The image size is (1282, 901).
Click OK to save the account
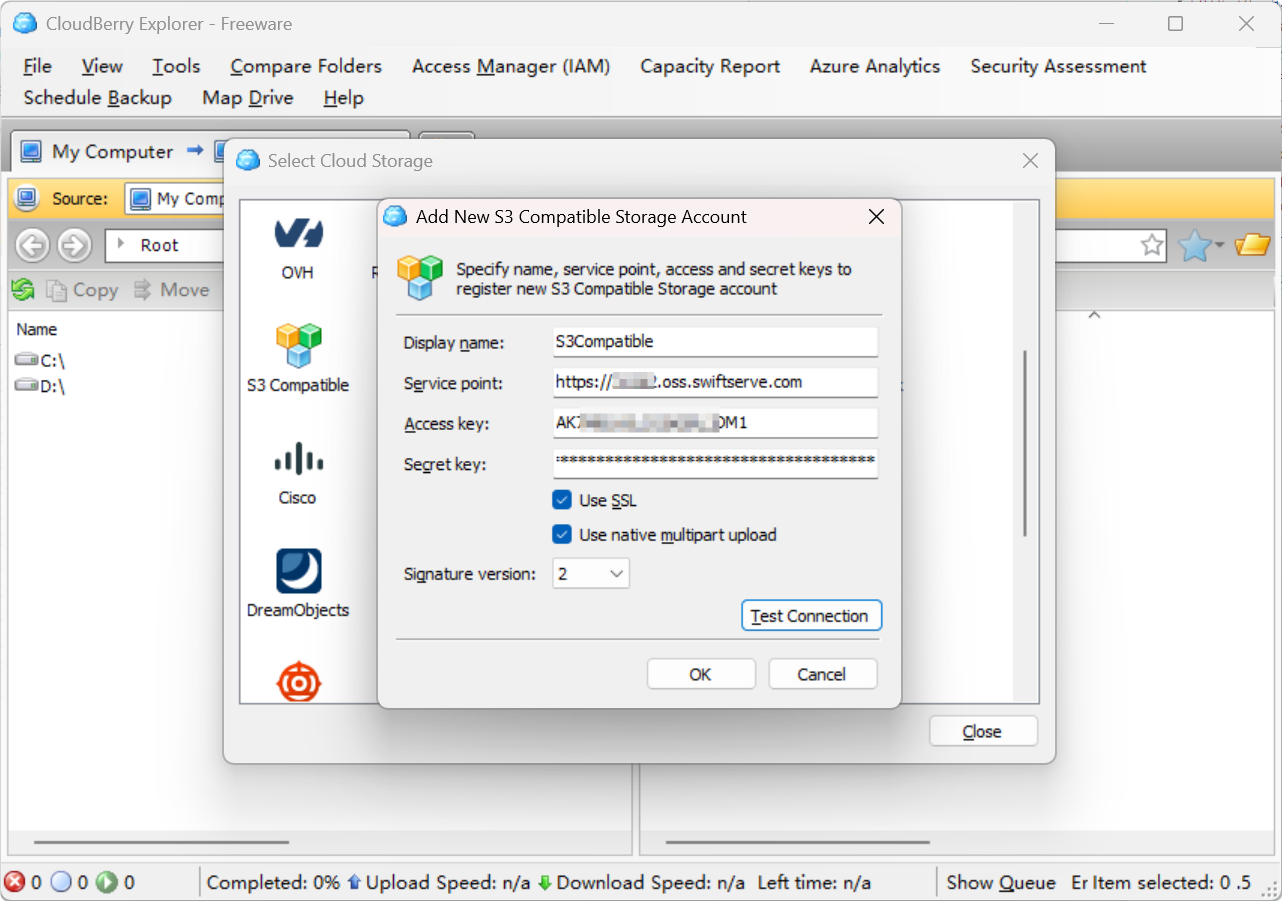point(700,674)
